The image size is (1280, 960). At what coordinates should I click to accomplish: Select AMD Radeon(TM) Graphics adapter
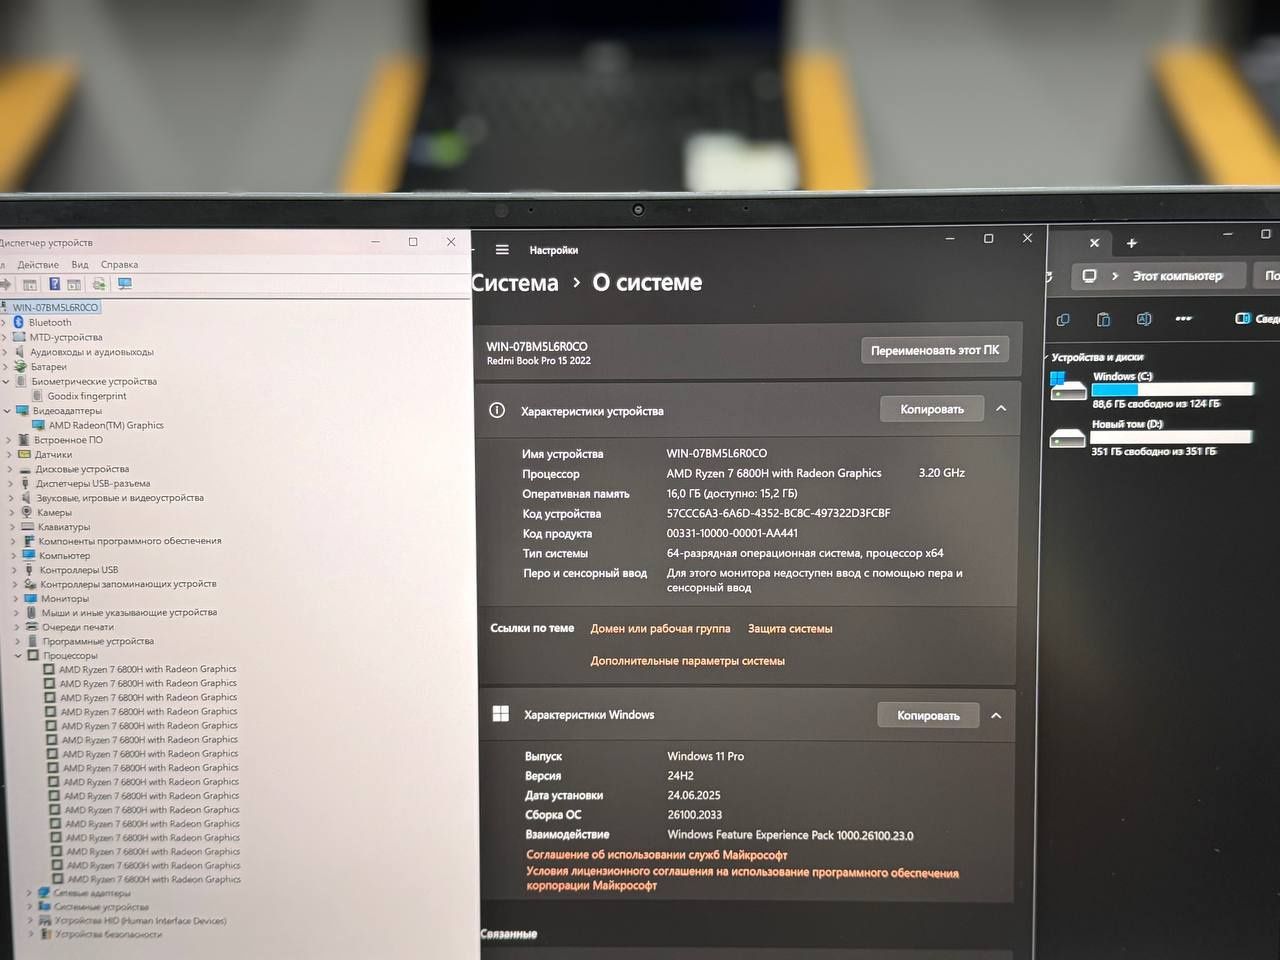pyautogui.click(x=106, y=425)
